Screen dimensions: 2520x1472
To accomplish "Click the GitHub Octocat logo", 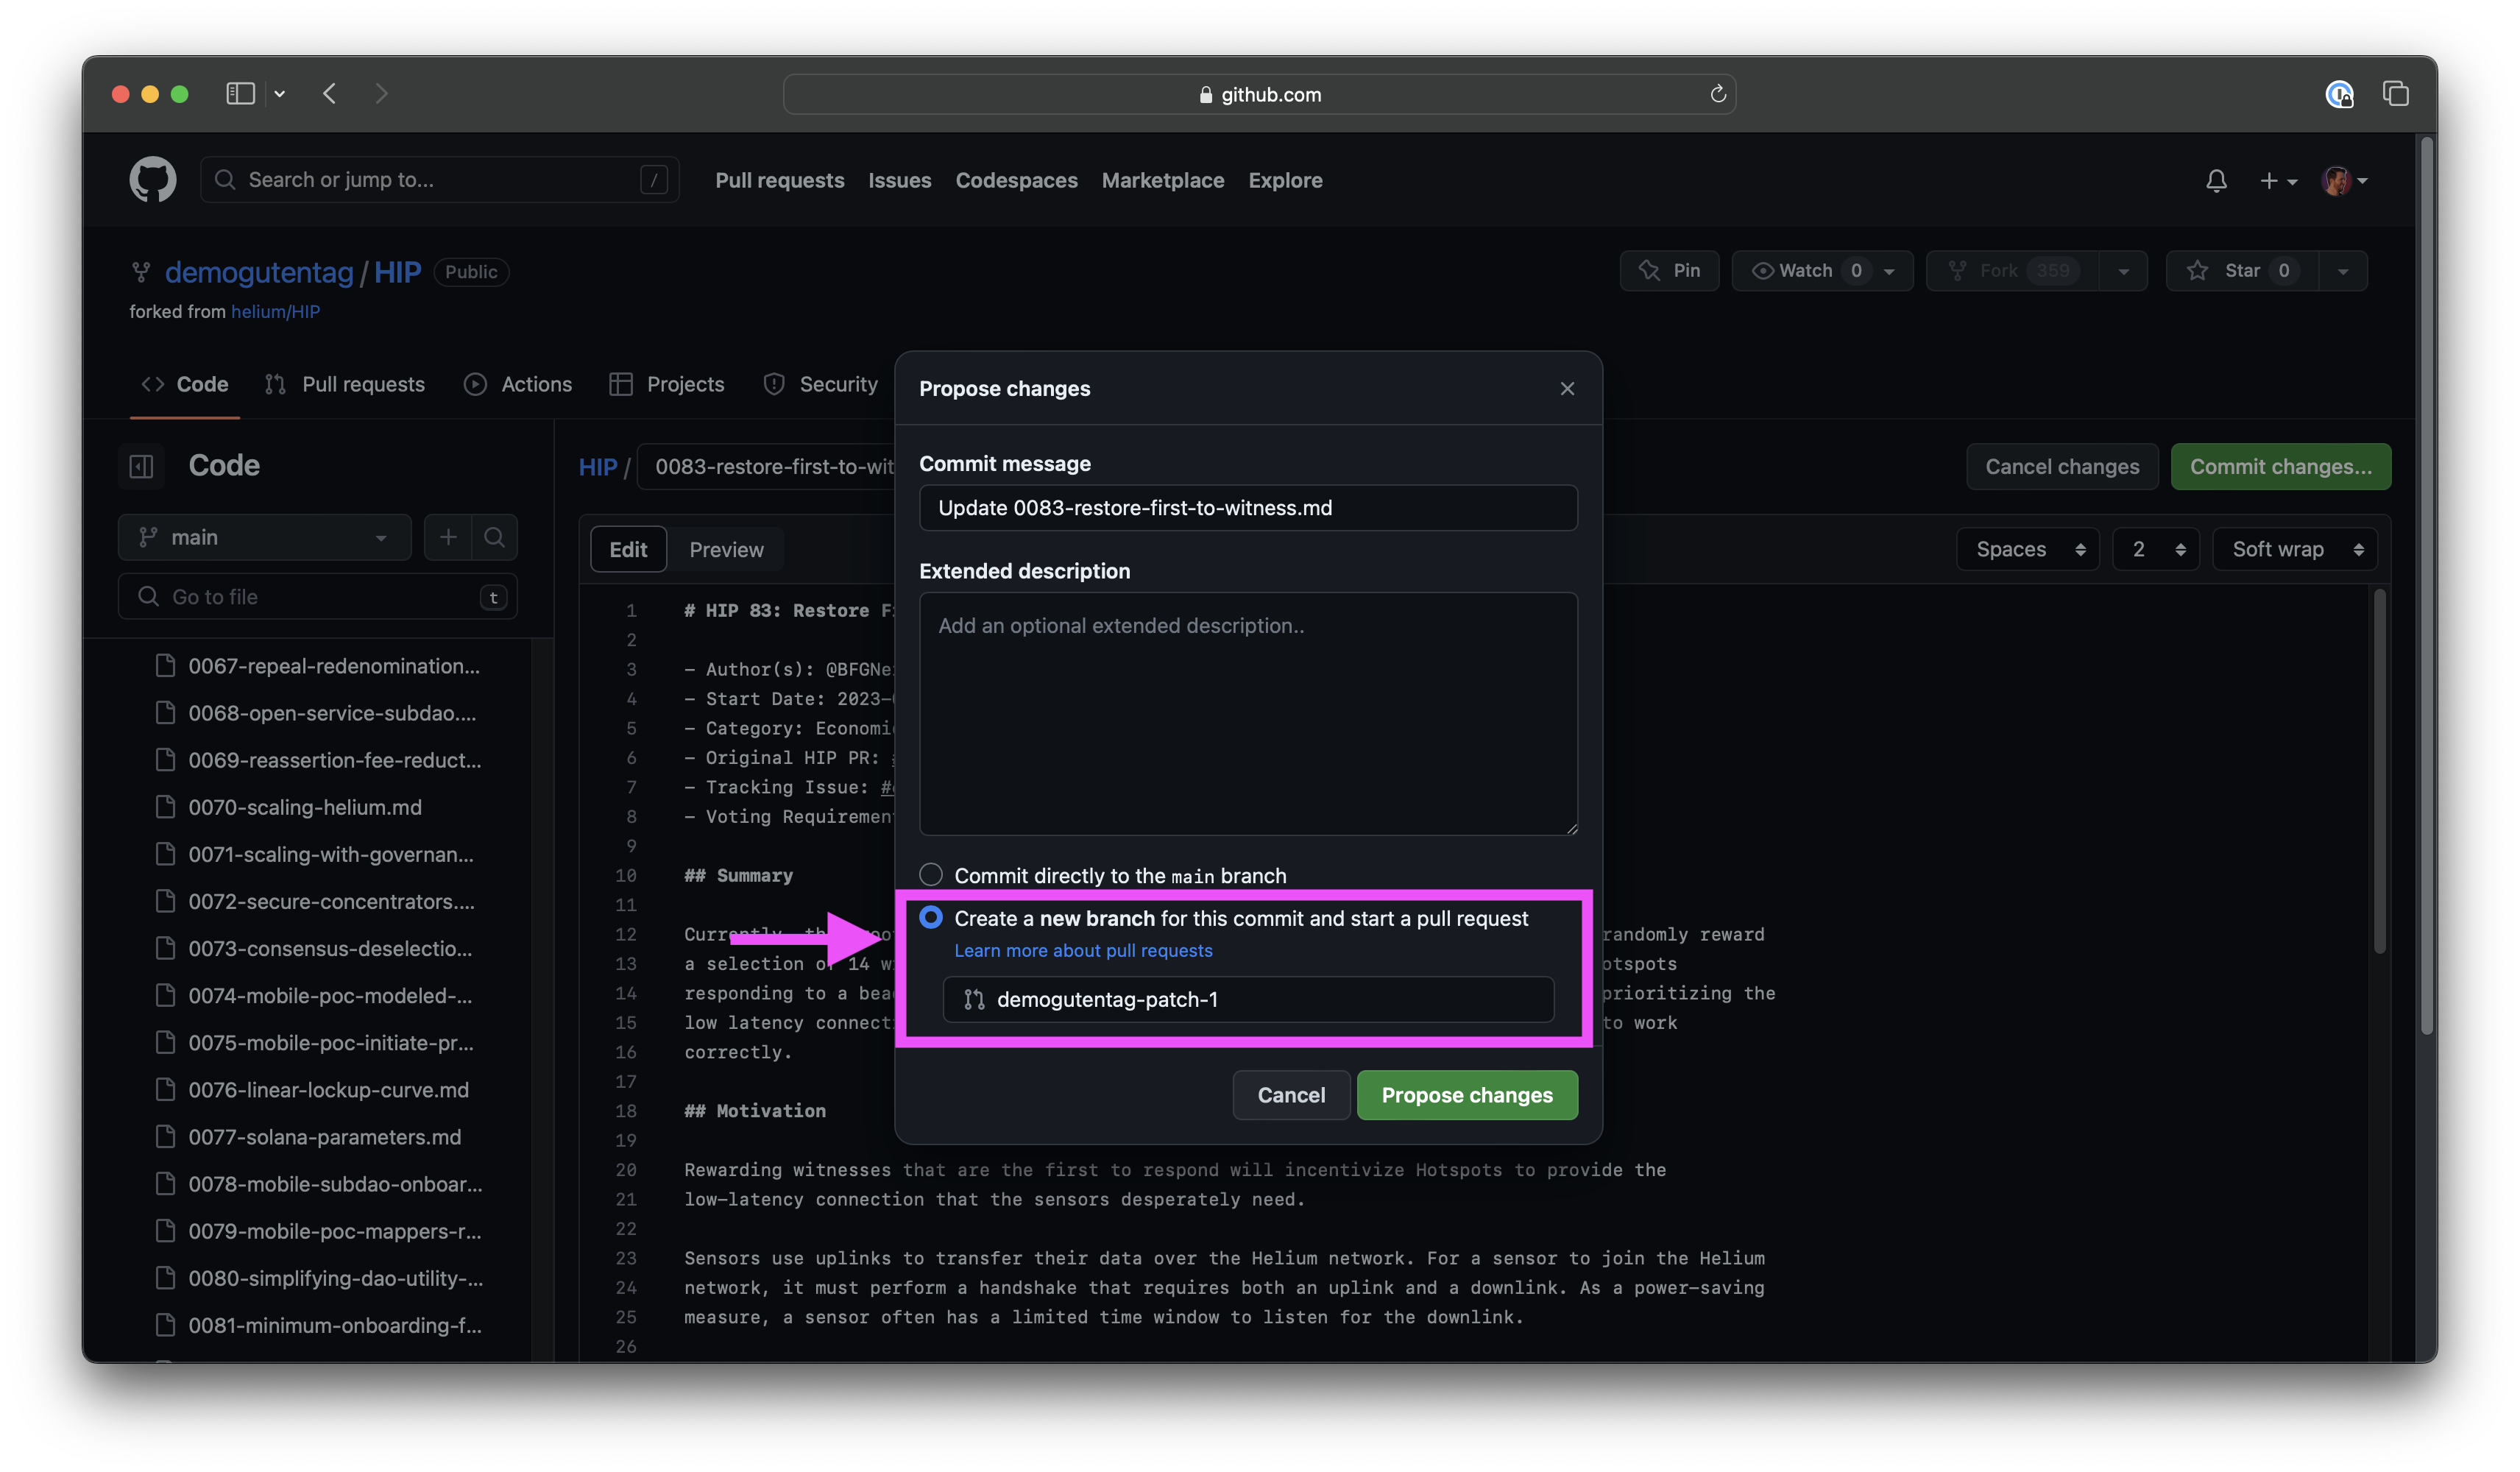I will (x=152, y=180).
